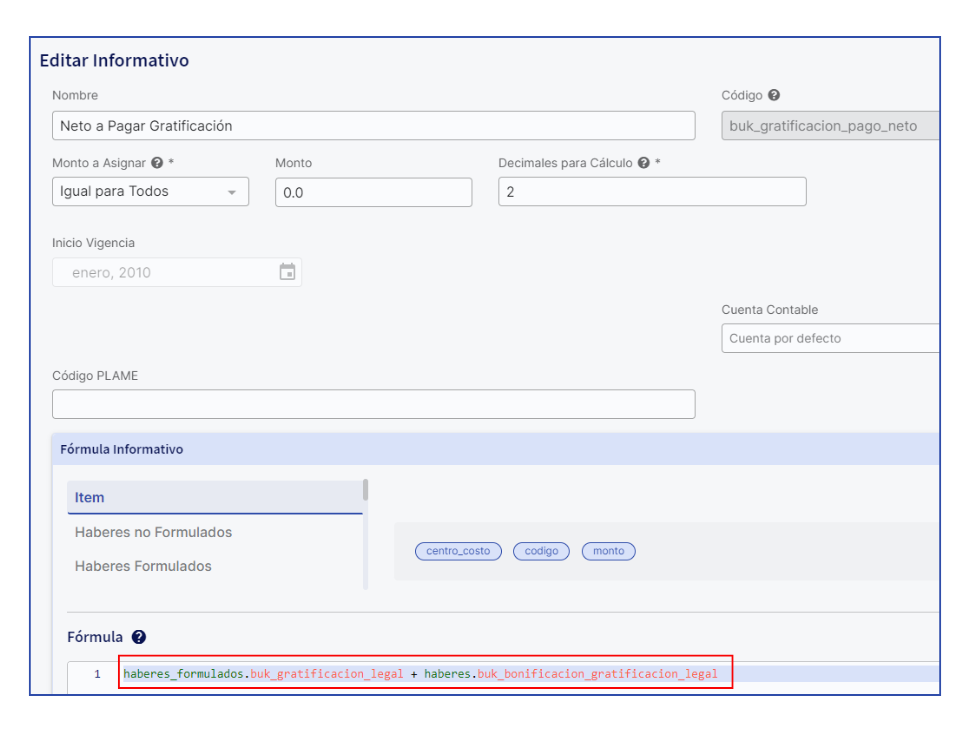Open Cuenta Contable selector
Viewport: 965px width, 733px height.
coord(830,339)
